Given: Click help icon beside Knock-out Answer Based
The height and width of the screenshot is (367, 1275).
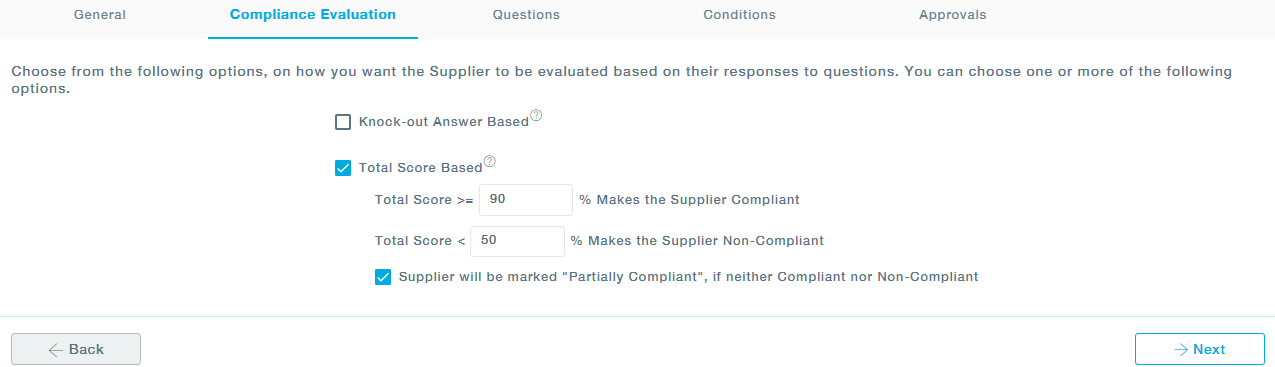Looking at the screenshot, I should coord(536,116).
